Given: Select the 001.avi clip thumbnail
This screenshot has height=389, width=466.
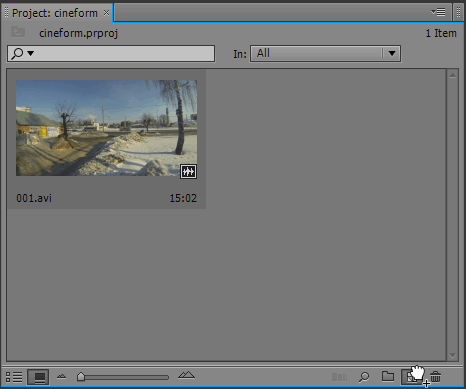Looking at the screenshot, I should click(106, 128).
